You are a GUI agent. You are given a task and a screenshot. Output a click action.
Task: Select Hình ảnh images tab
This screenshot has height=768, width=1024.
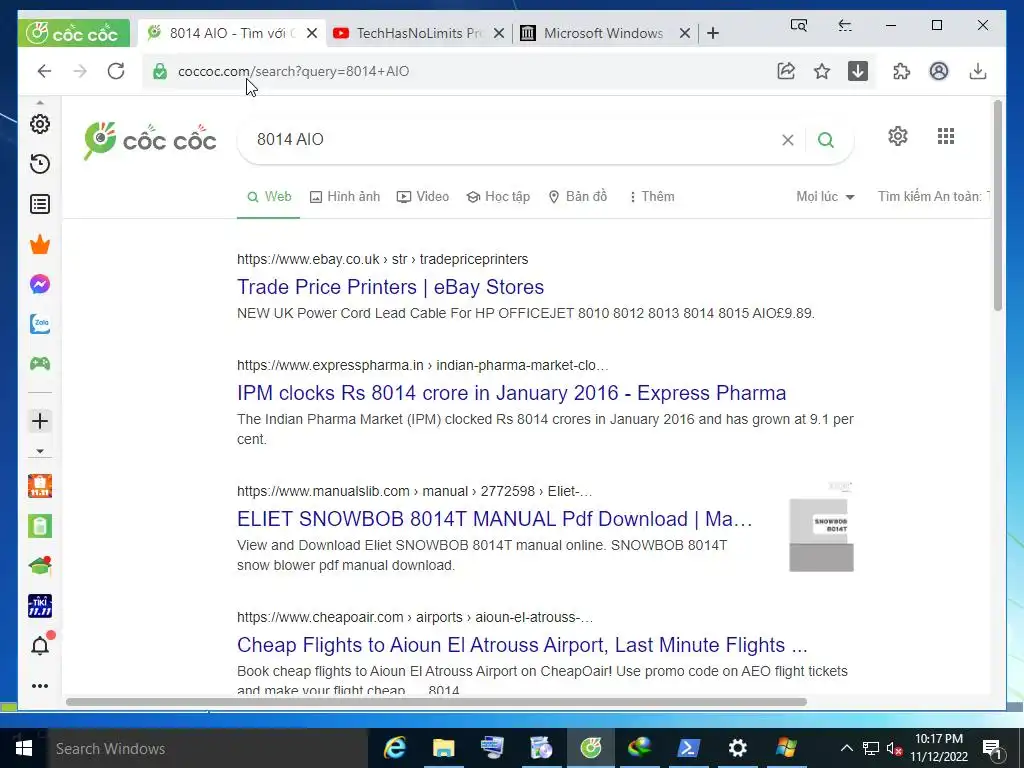pyautogui.click(x=345, y=197)
